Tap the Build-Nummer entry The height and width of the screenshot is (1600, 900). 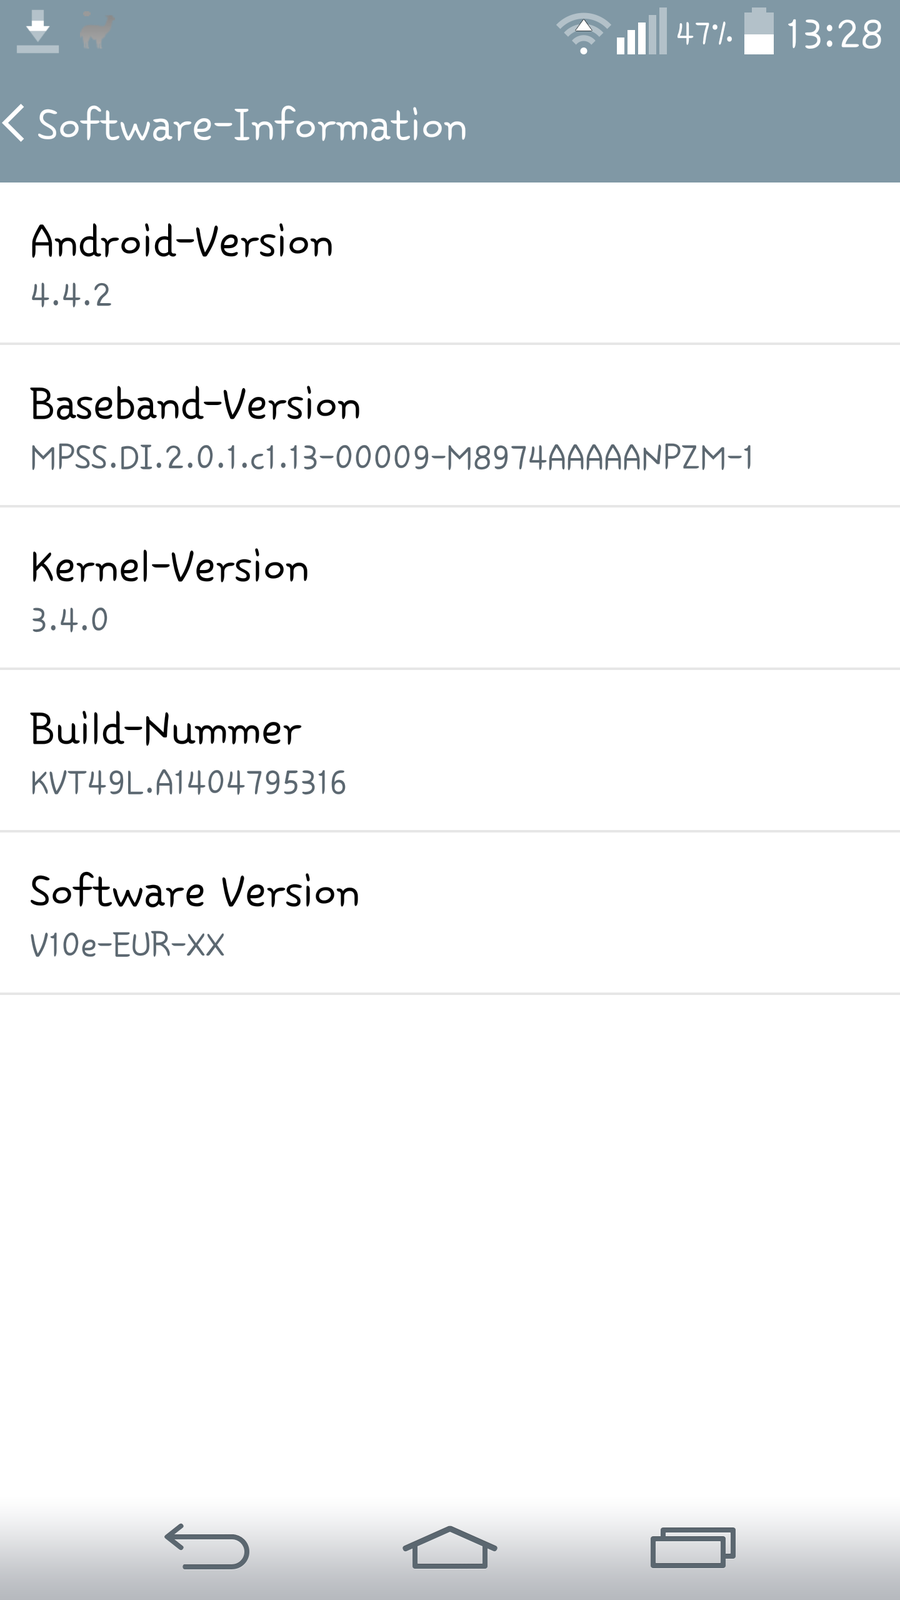pyautogui.click(x=450, y=751)
